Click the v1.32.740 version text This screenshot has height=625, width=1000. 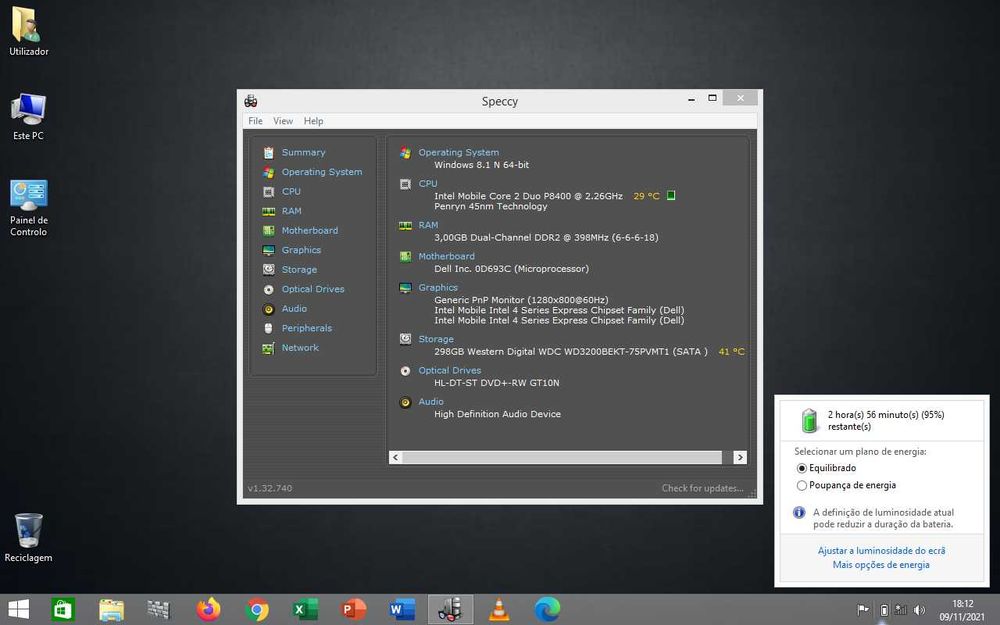point(270,489)
